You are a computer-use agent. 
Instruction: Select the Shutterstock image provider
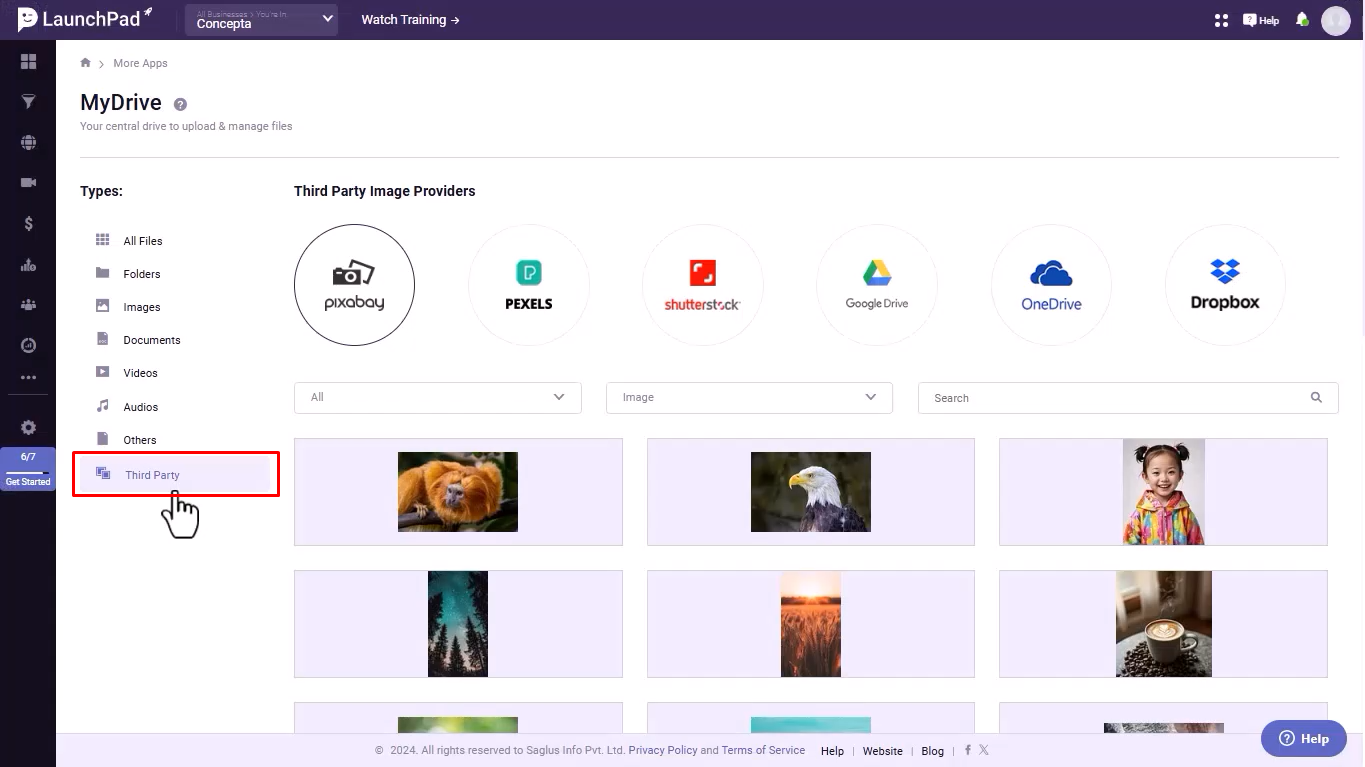tap(702, 285)
